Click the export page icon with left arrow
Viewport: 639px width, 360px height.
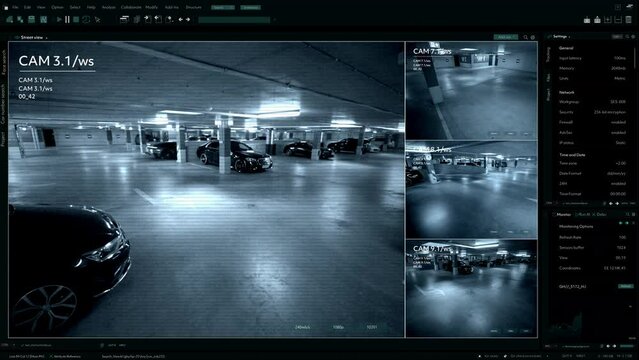(159, 19)
